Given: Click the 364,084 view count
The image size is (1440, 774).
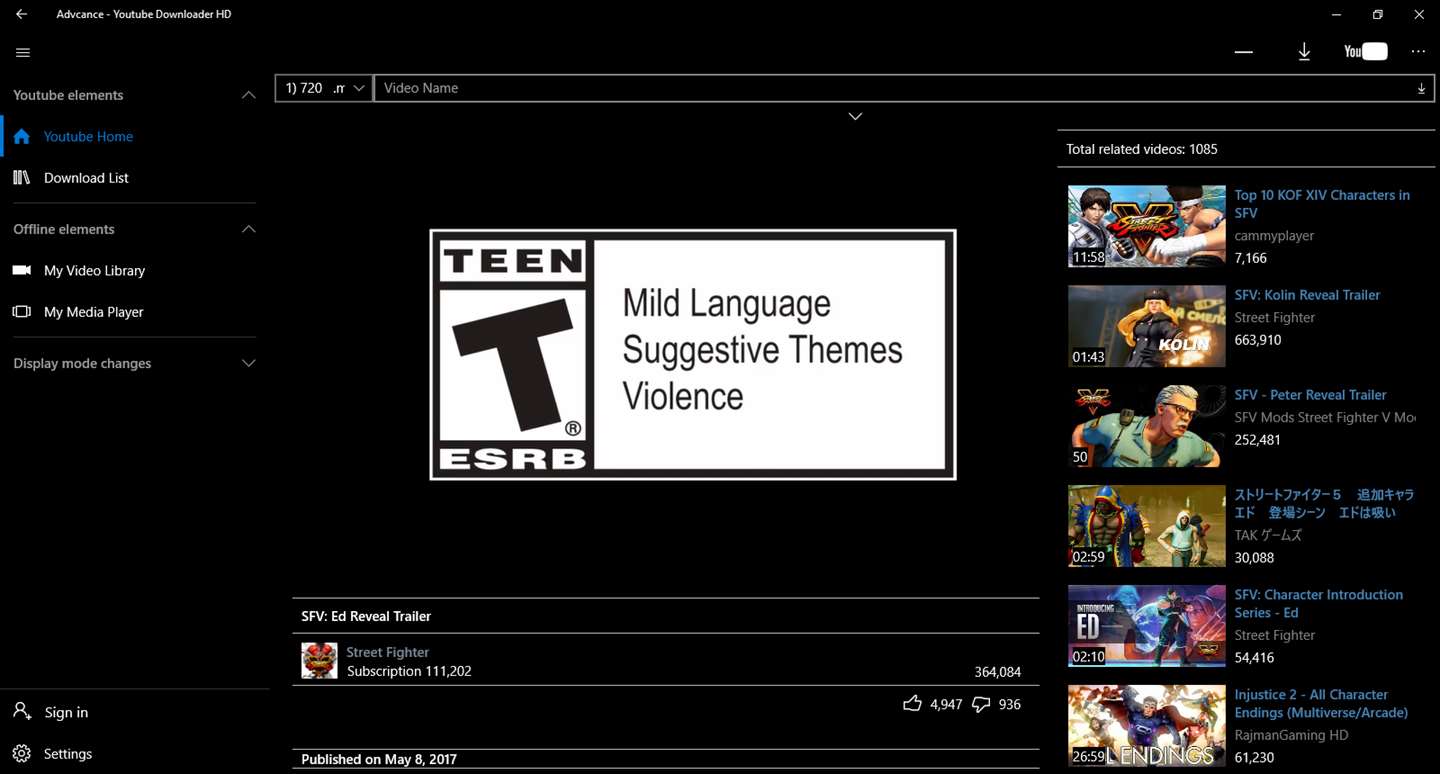Looking at the screenshot, I should (998, 672).
